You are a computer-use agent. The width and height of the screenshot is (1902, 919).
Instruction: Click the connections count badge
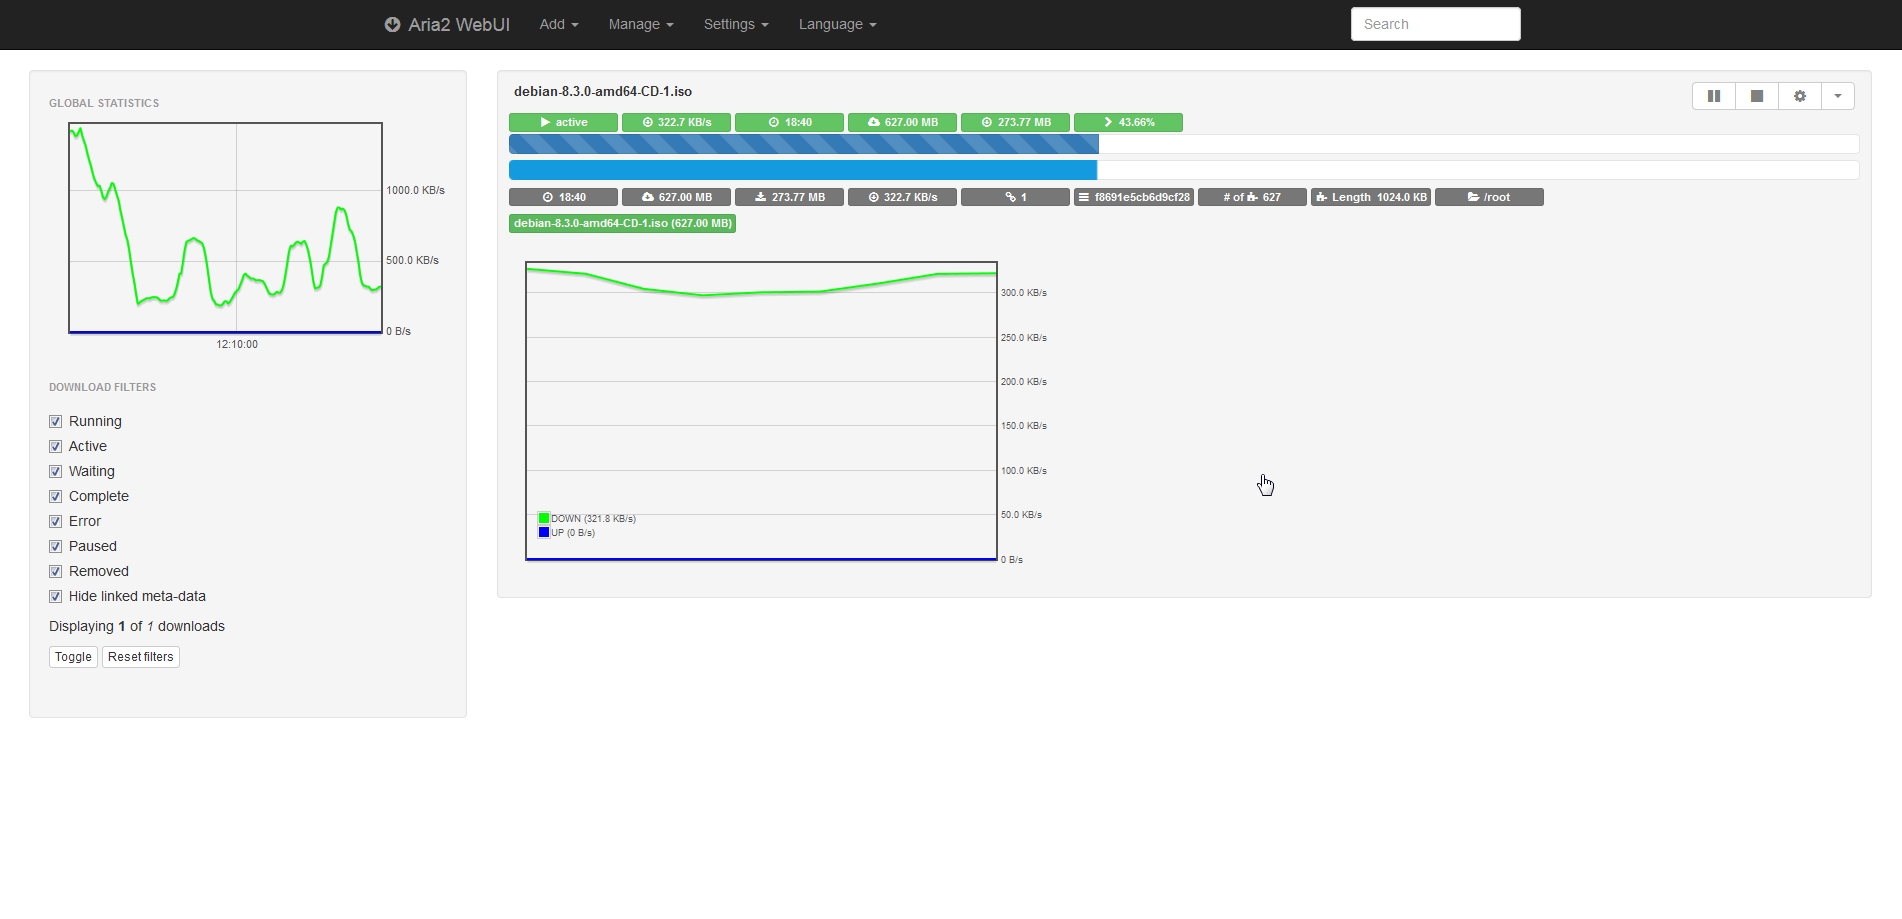1015,197
